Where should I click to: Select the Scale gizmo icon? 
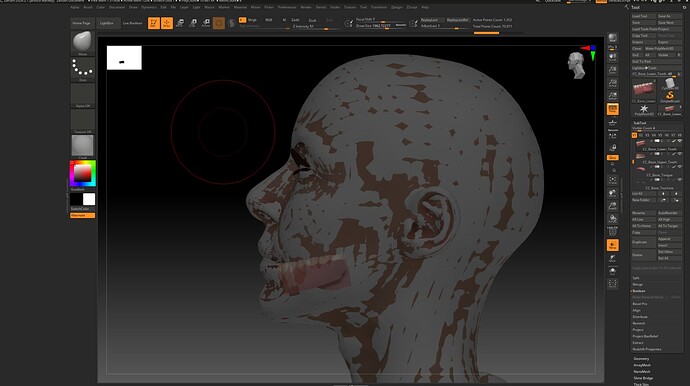(193, 23)
